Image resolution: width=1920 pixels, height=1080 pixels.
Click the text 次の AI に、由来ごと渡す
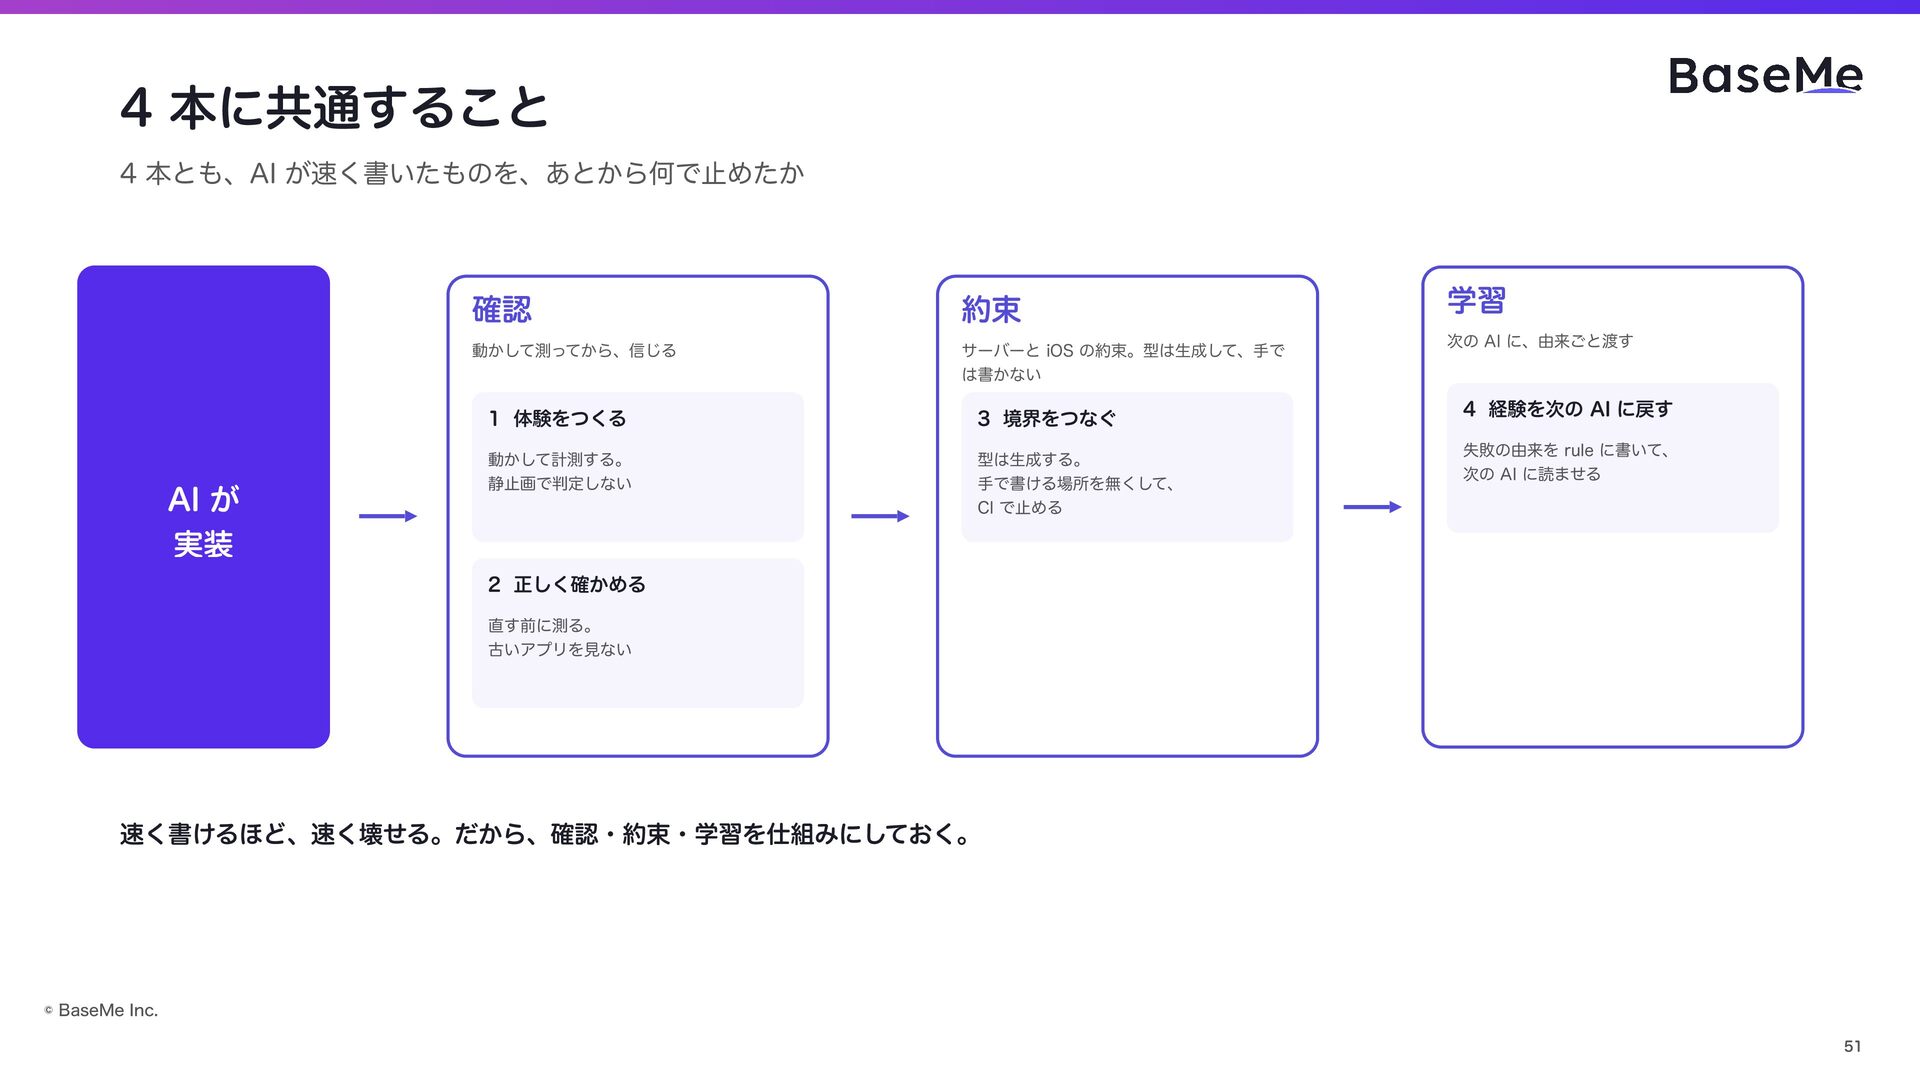pyautogui.click(x=1540, y=341)
